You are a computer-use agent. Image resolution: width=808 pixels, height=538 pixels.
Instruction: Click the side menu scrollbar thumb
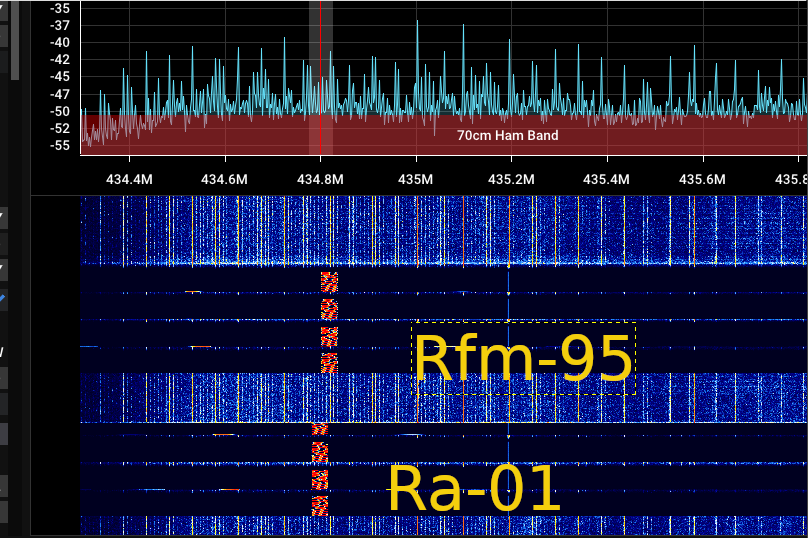[15, 40]
